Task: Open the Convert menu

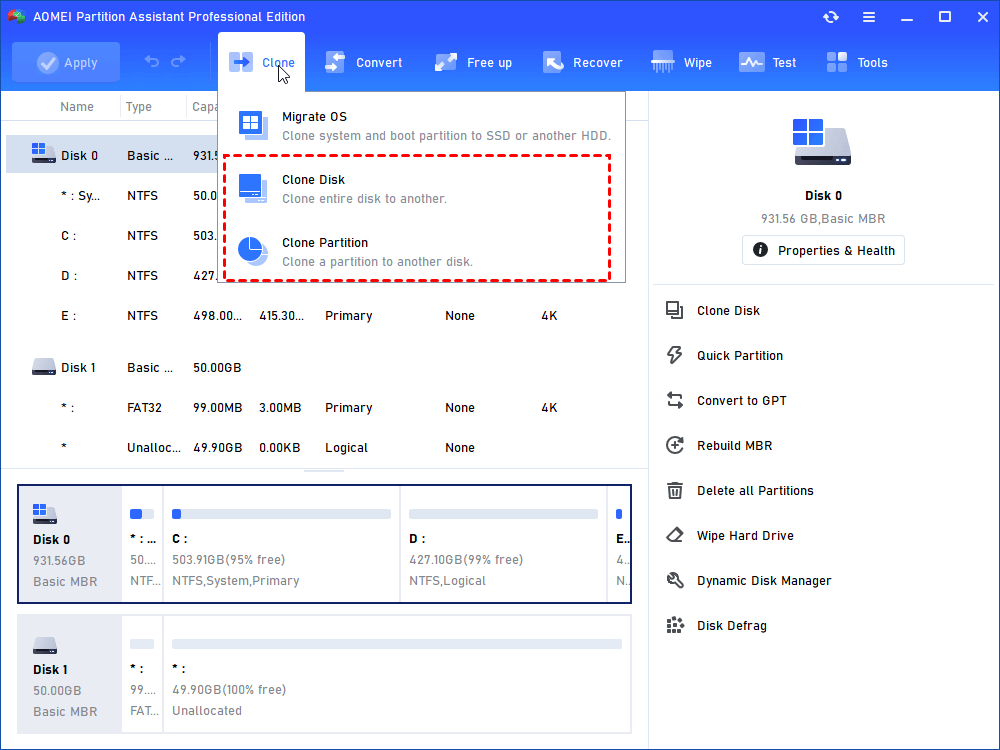Action: pos(364,62)
